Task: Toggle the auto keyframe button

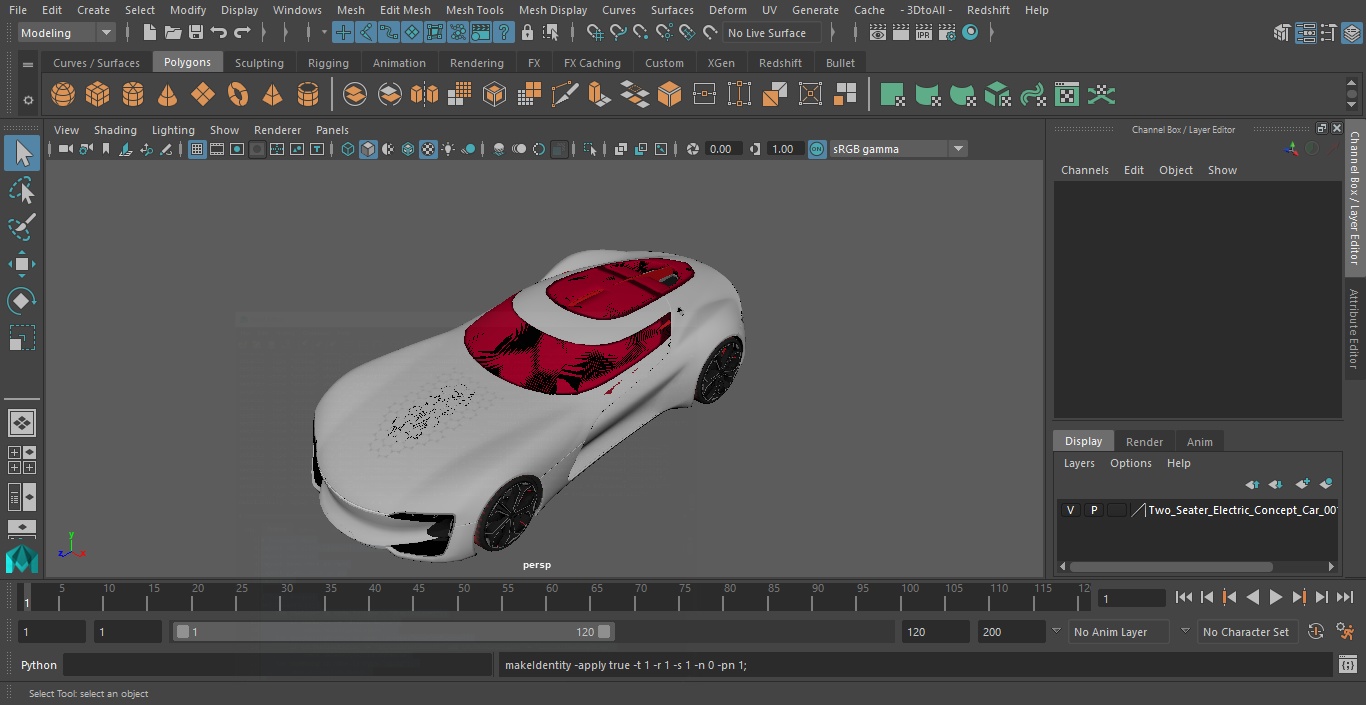Action: pyautogui.click(x=1316, y=632)
